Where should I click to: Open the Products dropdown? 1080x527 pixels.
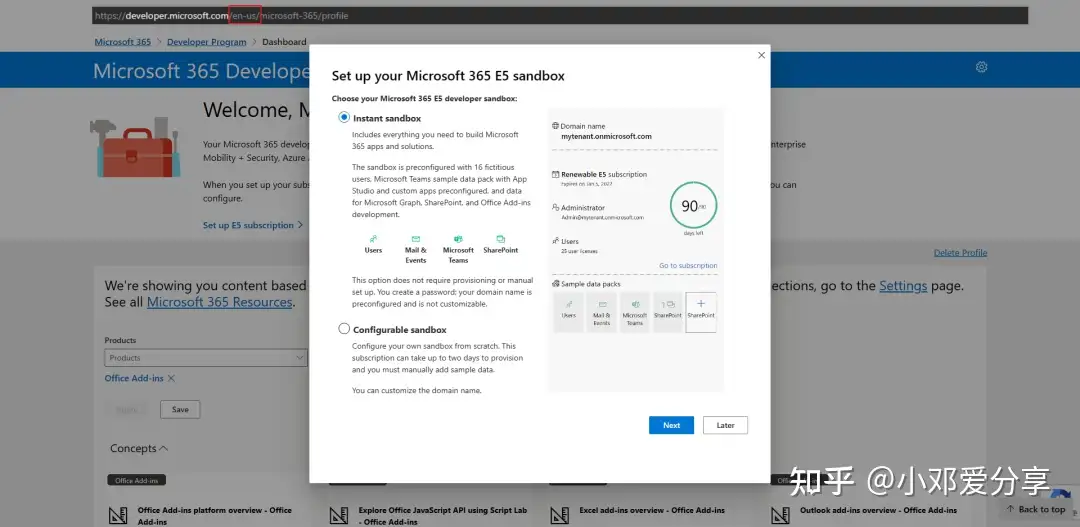pyautogui.click(x=206, y=358)
